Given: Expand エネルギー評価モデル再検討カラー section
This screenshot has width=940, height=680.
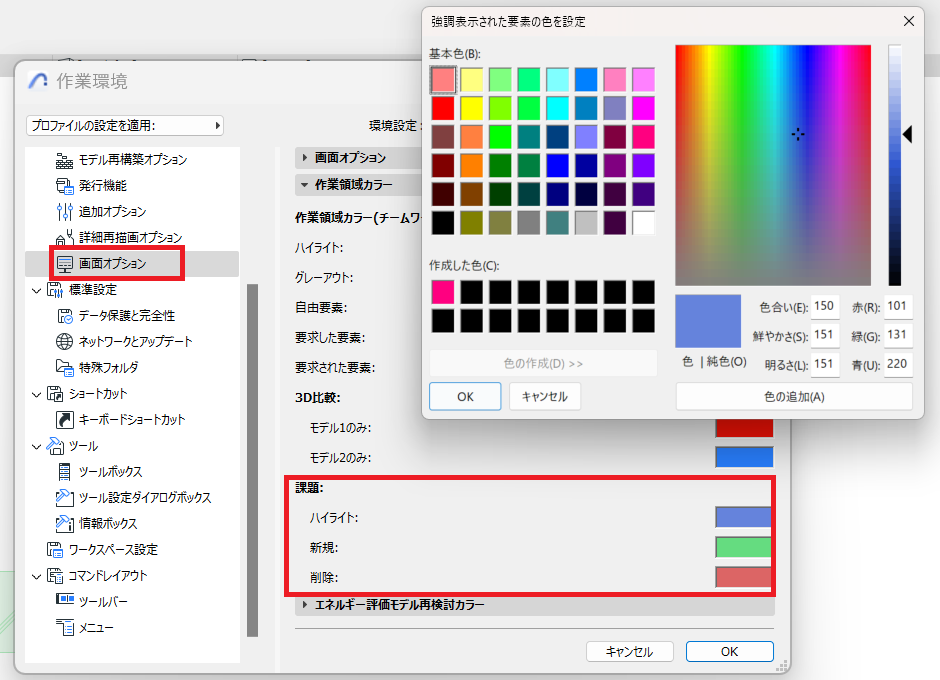Looking at the screenshot, I should pyautogui.click(x=305, y=604).
